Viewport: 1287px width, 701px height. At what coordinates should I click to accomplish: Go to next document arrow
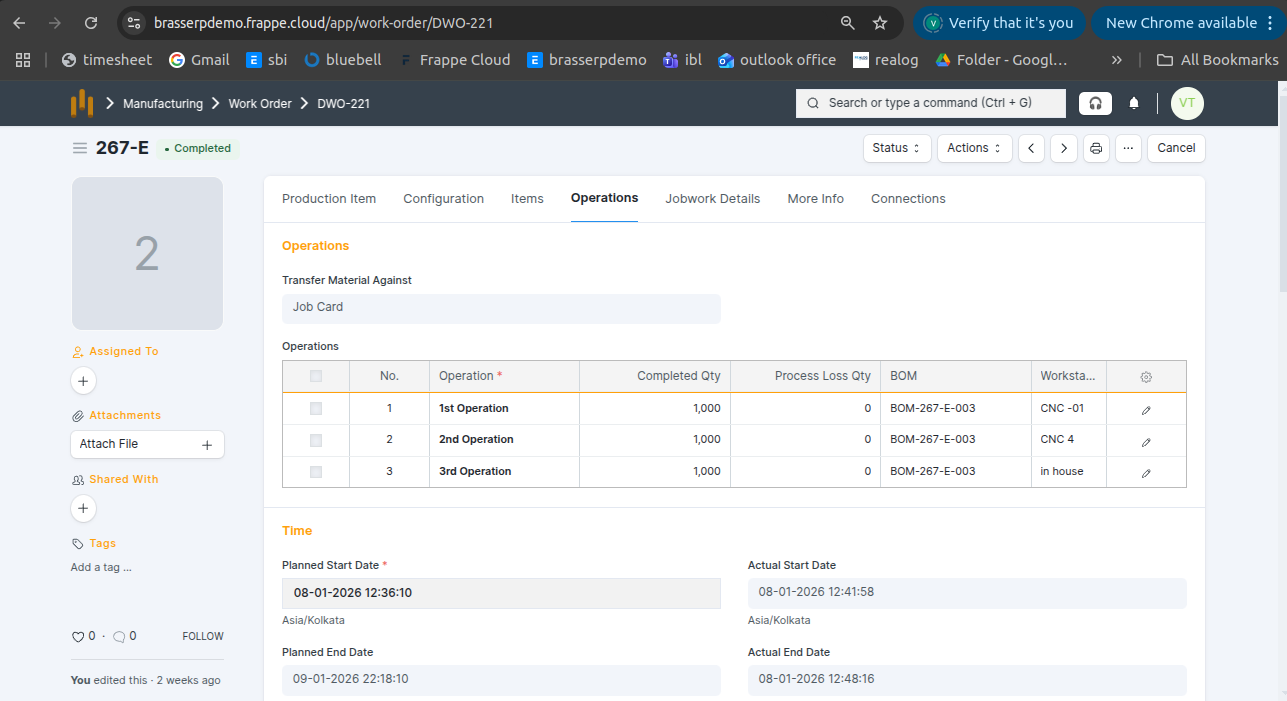tap(1063, 148)
